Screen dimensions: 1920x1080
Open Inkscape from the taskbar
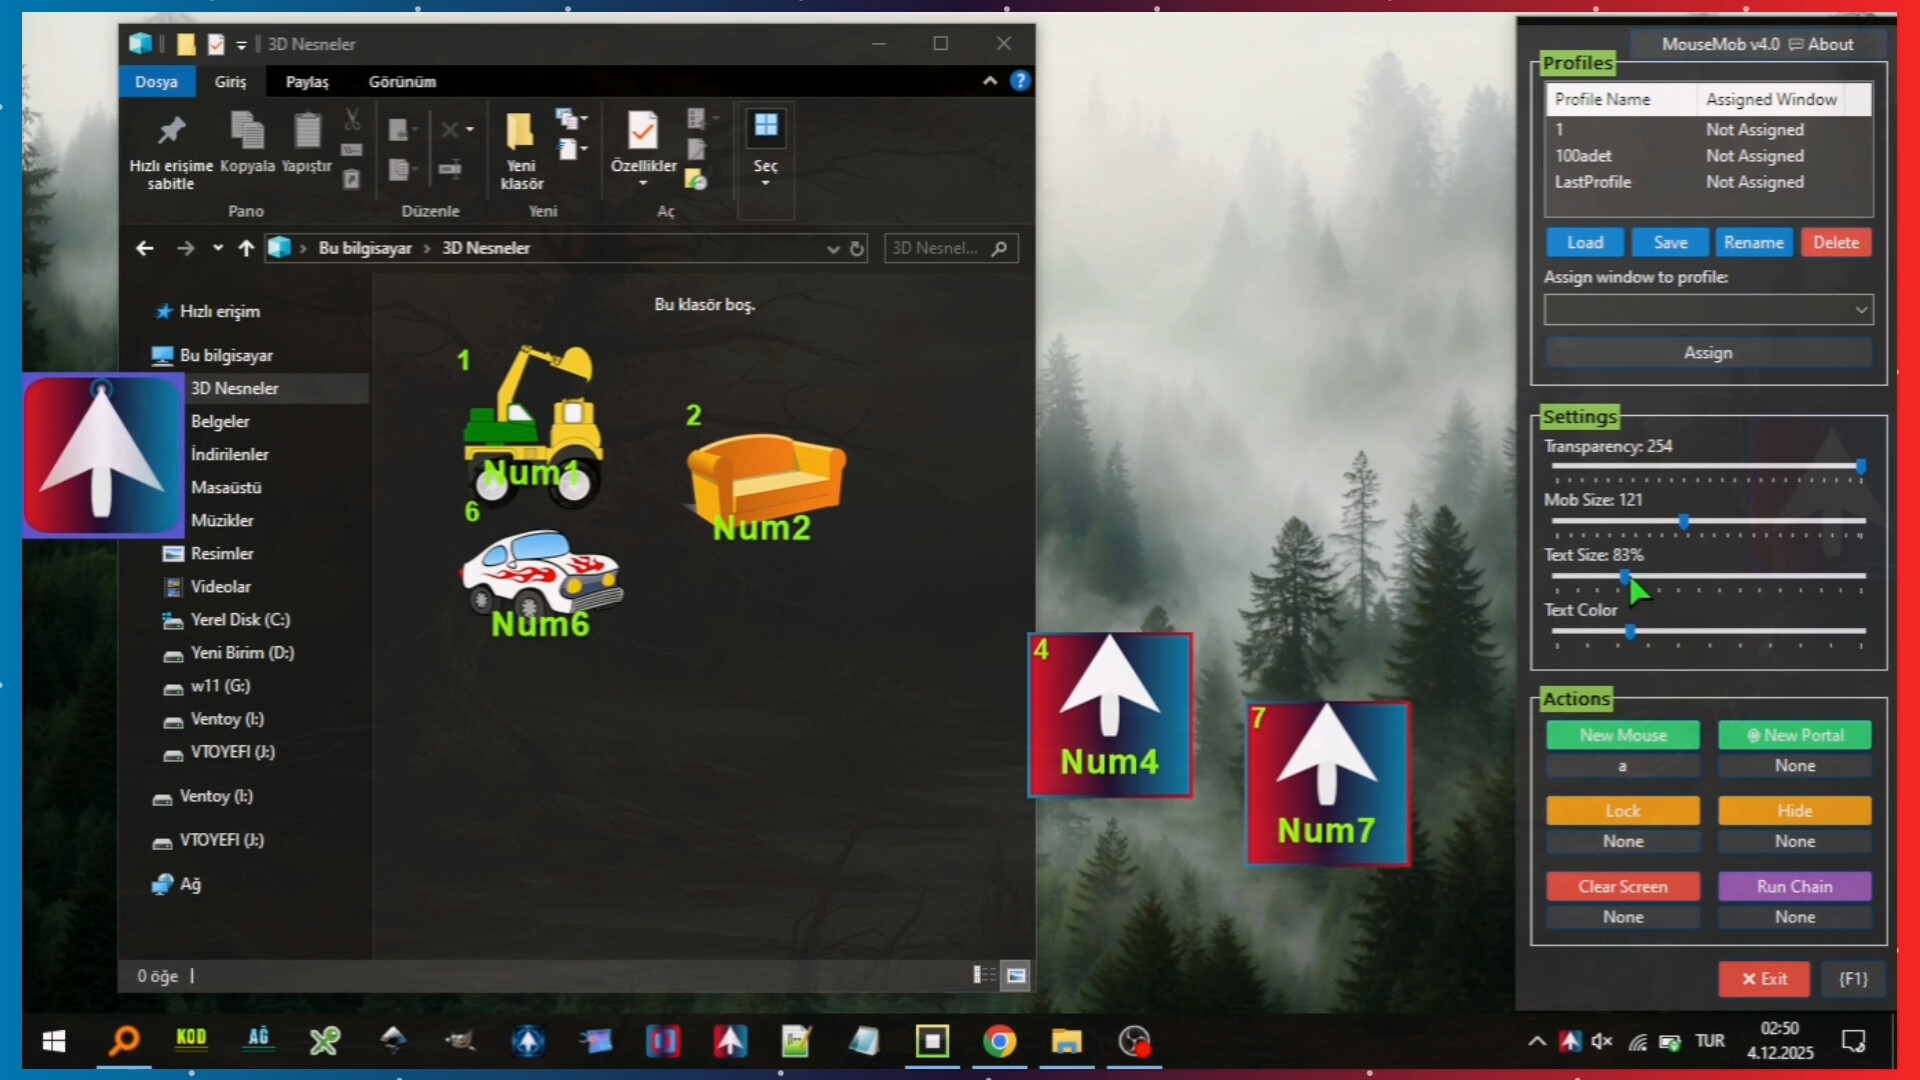pyautogui.click(x=394, y=1041)
